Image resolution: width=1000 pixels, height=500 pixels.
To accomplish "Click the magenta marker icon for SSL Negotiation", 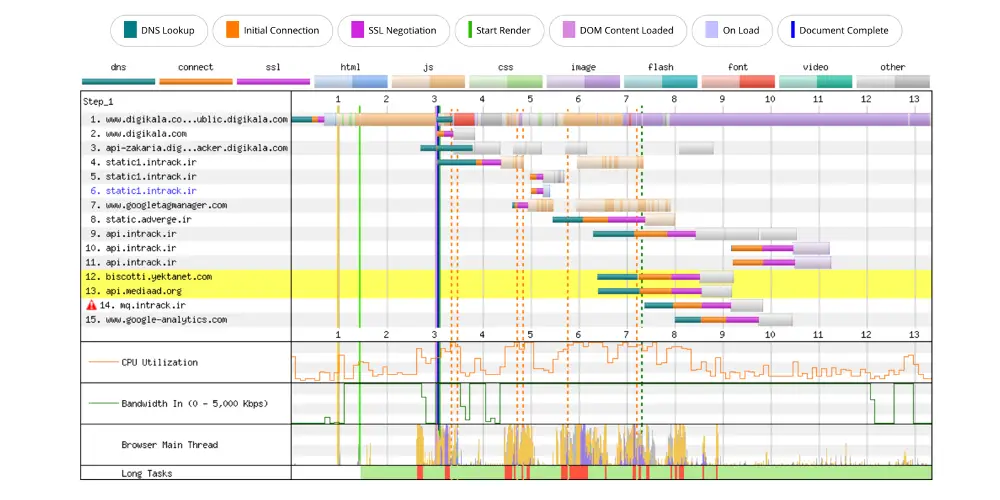I will pos(353,30).
